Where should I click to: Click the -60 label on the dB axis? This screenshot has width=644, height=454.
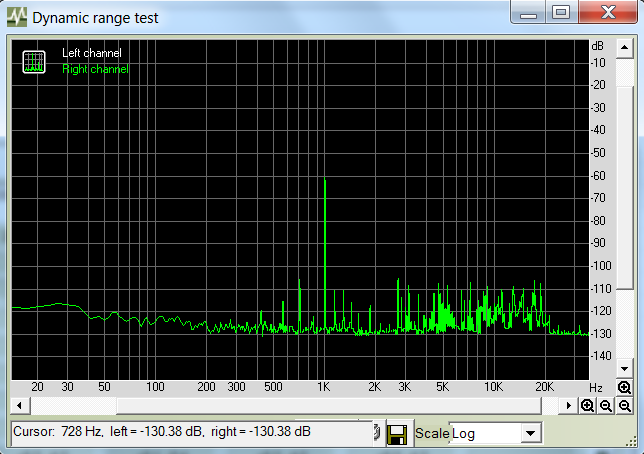coord(598,176)
